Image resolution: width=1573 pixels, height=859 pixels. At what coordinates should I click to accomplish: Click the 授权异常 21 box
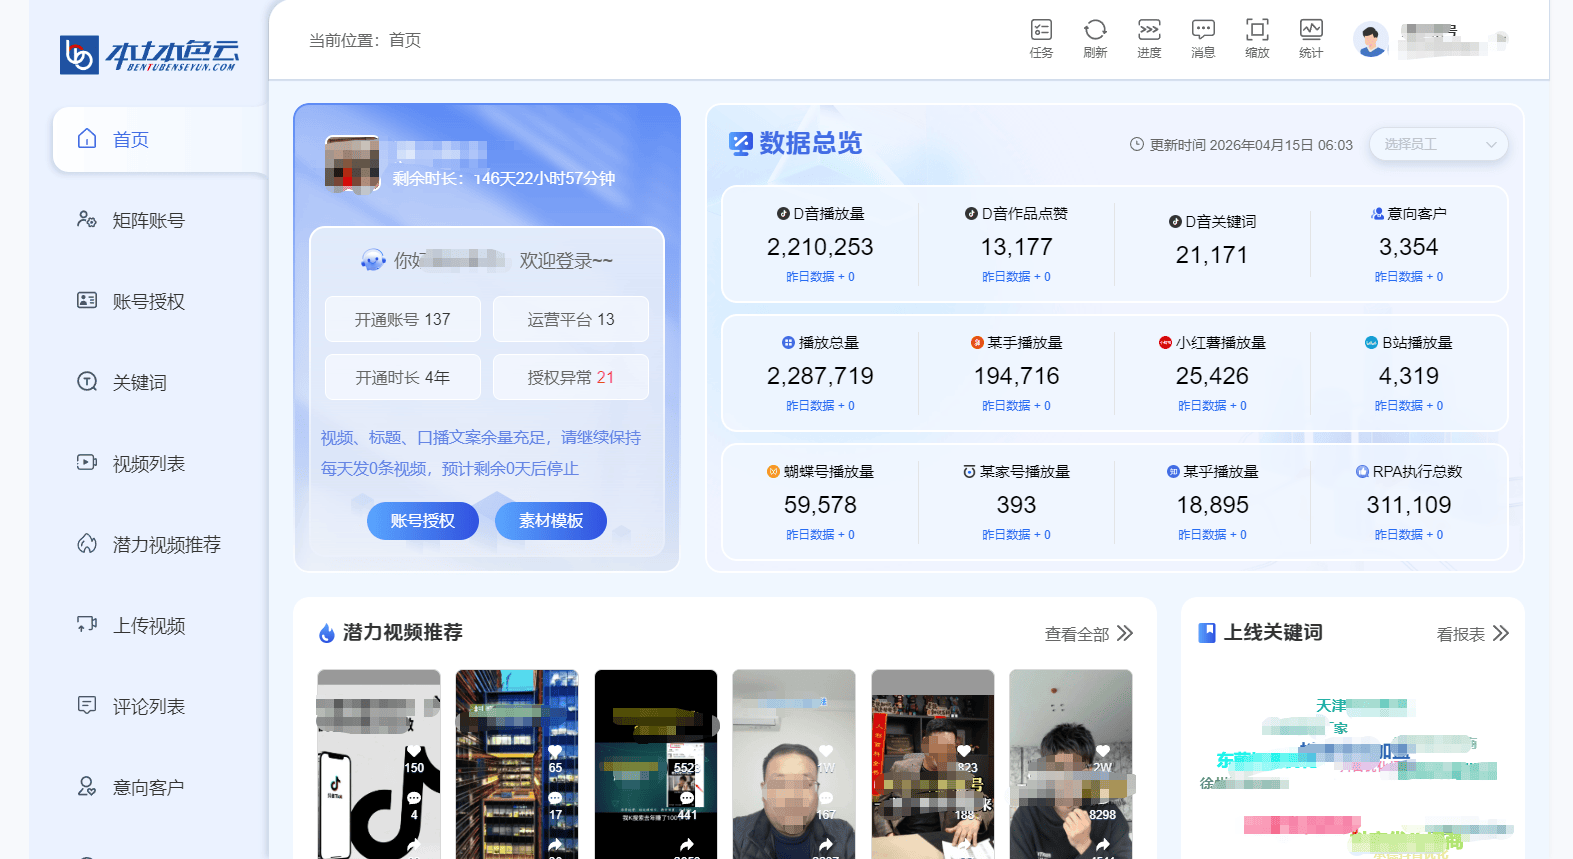[570, 378]
